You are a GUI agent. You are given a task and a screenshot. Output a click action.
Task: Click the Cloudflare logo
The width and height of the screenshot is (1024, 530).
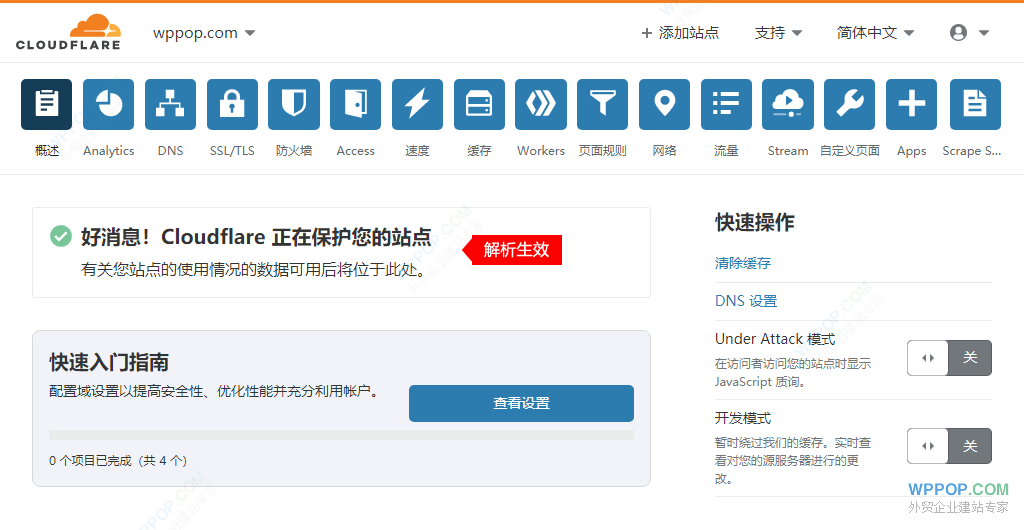pyautogui.click(x=69, y=32)
